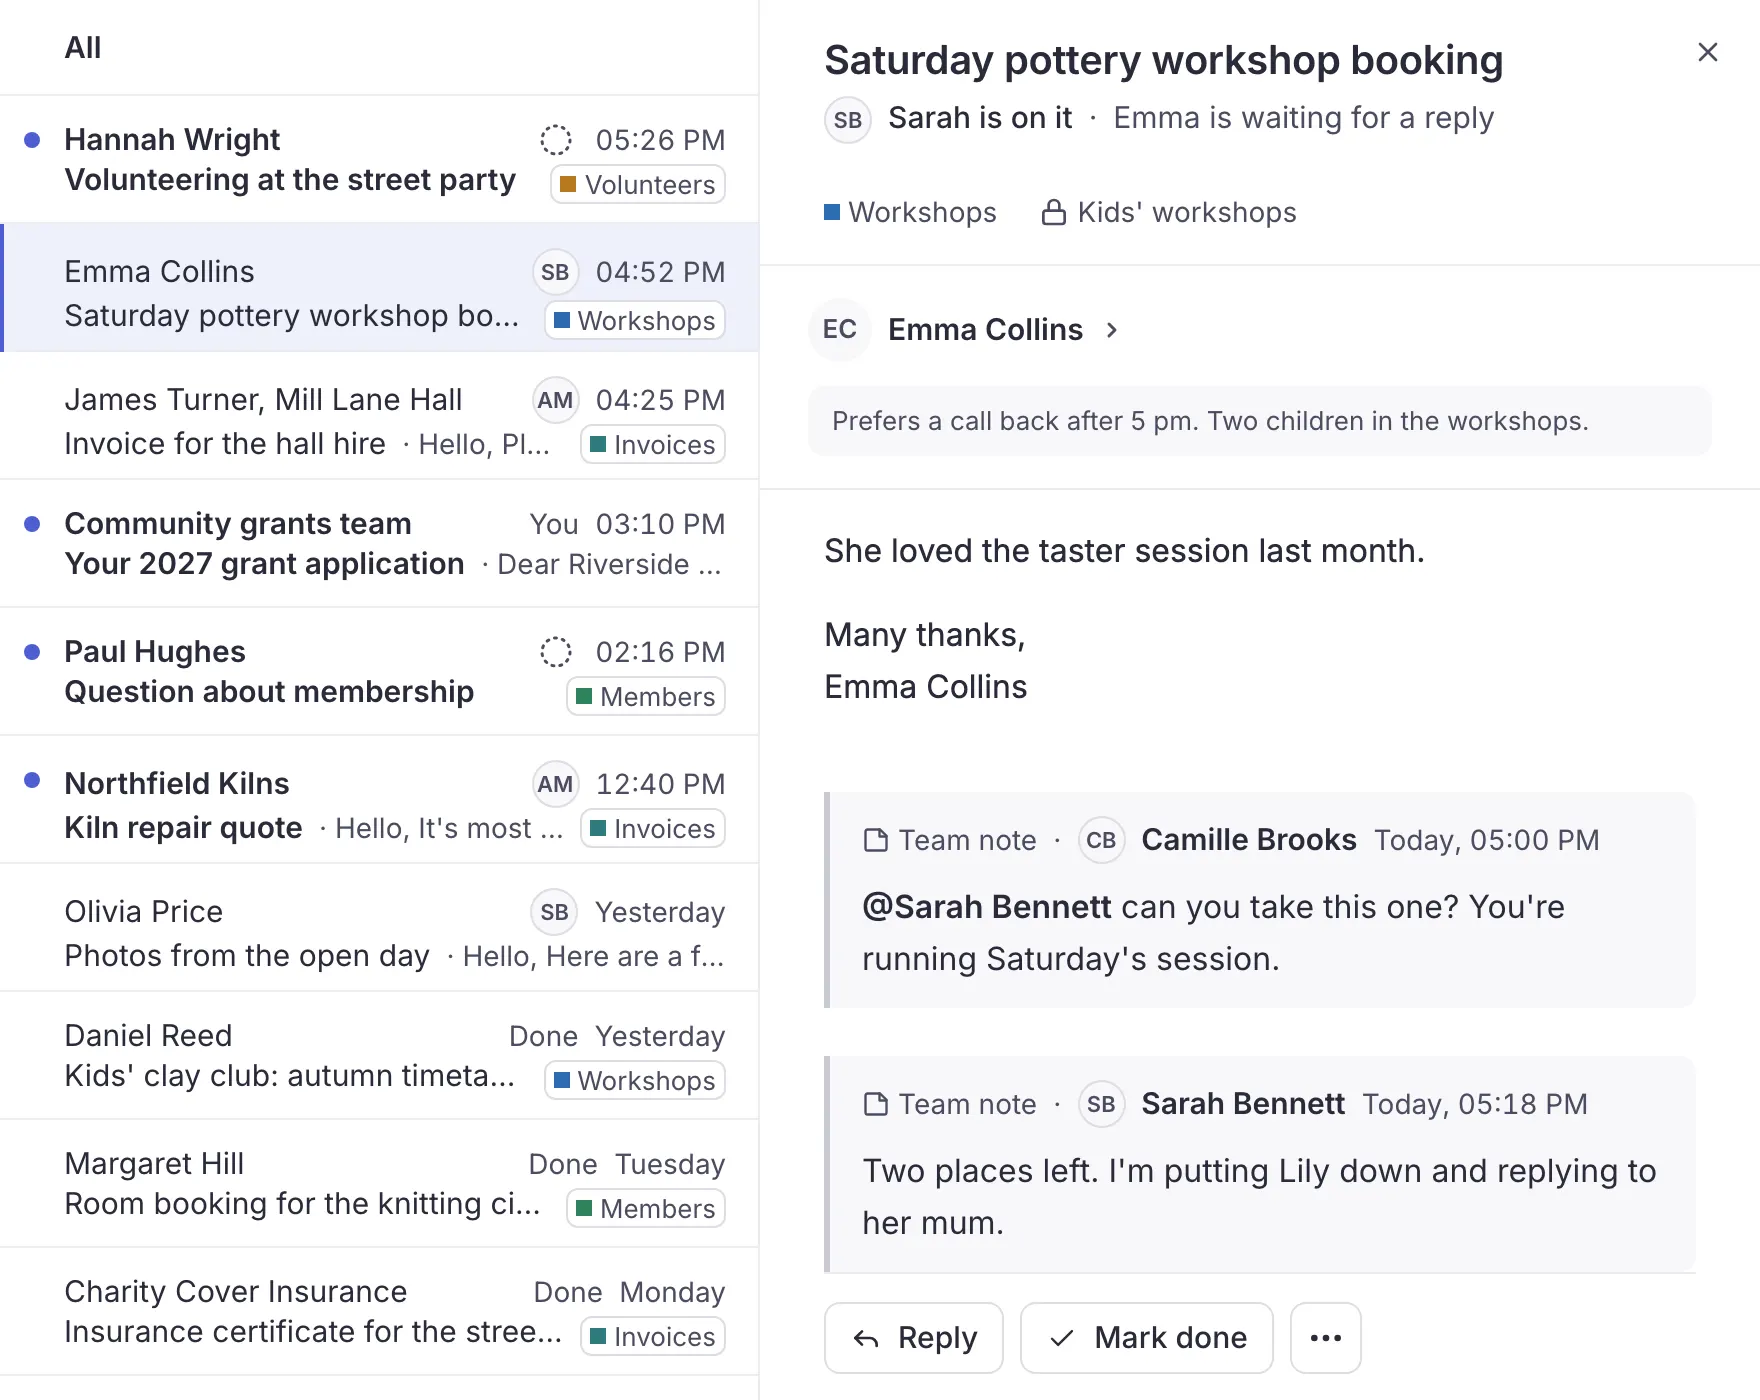1760x1400 pixels.
Task: Click Workshops tag on Emma Collins row
Action: 635,321
